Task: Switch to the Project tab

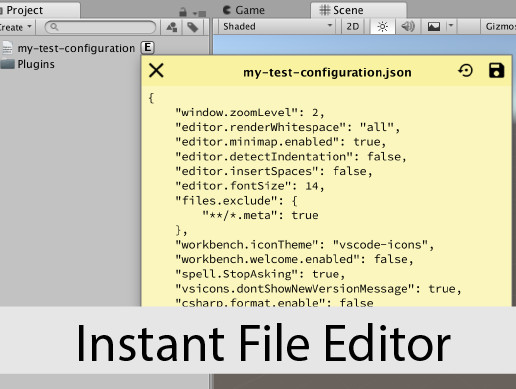Action: pyautogui.click(x=39, y=10)
